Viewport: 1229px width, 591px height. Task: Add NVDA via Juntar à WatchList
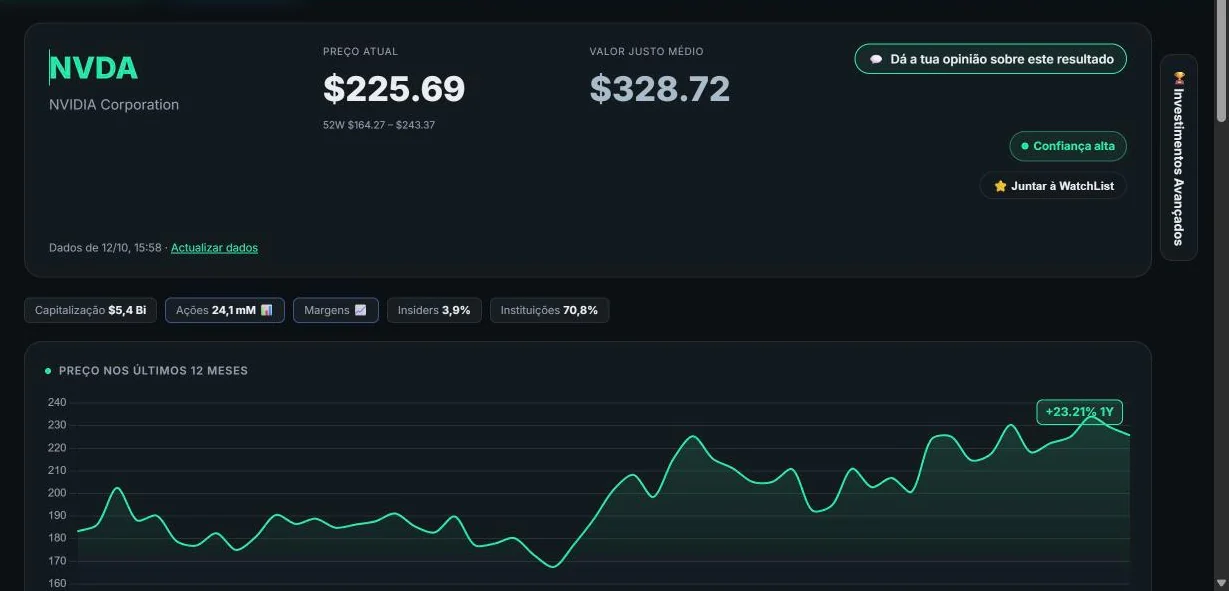(x=1053, y=186)
